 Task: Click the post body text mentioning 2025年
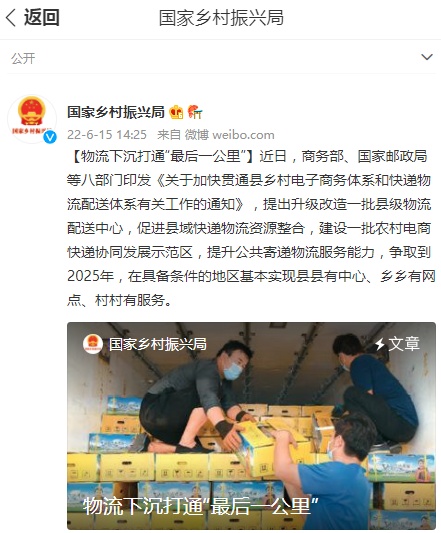[251, 276]
